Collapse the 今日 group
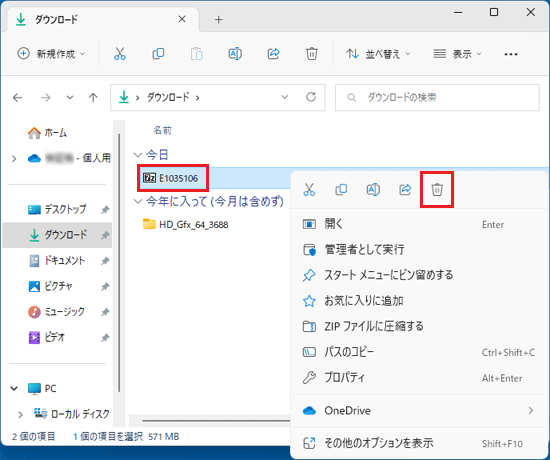This screenshot has width=550, height=460. [138, 154]
